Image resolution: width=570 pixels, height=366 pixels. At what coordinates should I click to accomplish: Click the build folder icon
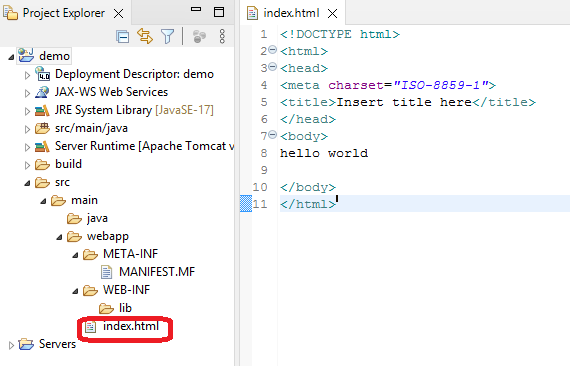pyautogui.click(x=42, y=164)
